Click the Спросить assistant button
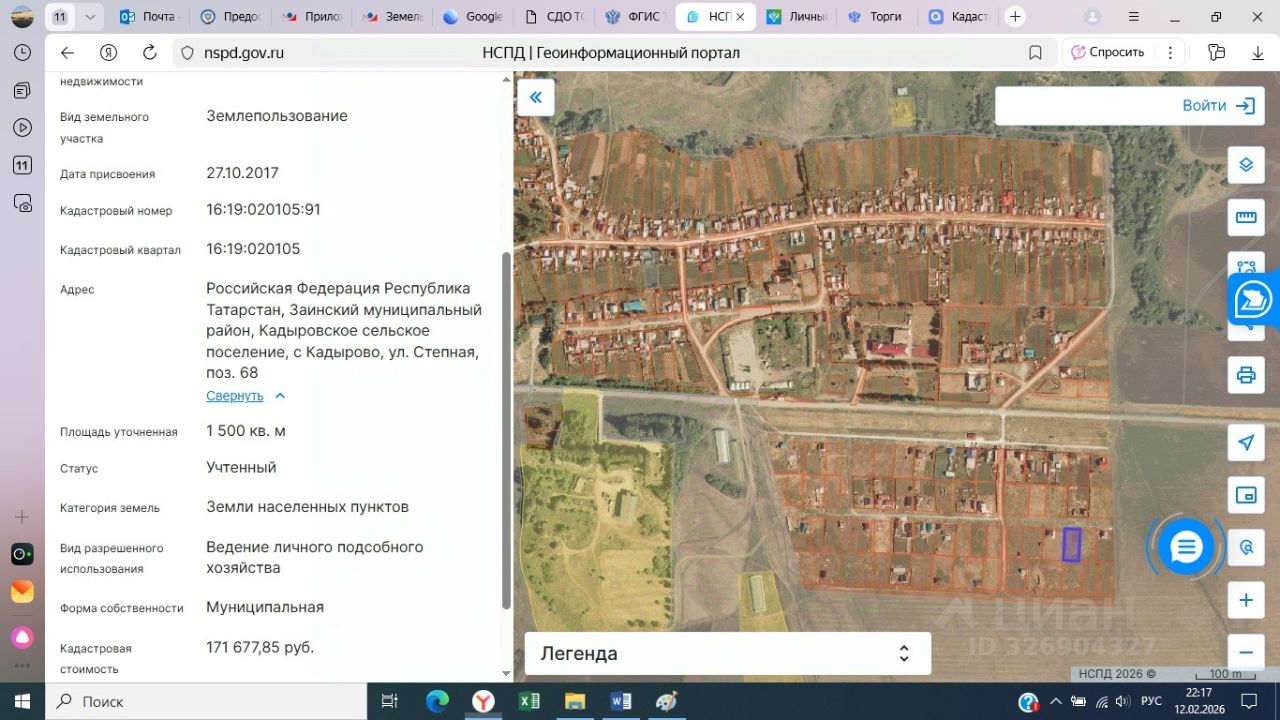This screenshot has height=720, width=1280. pos(1108,53)
